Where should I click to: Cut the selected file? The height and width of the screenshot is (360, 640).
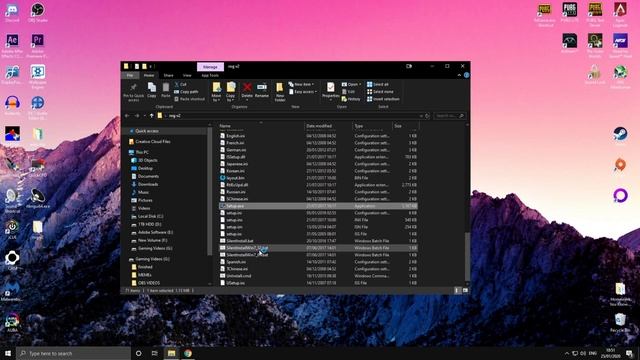(180, 84)
